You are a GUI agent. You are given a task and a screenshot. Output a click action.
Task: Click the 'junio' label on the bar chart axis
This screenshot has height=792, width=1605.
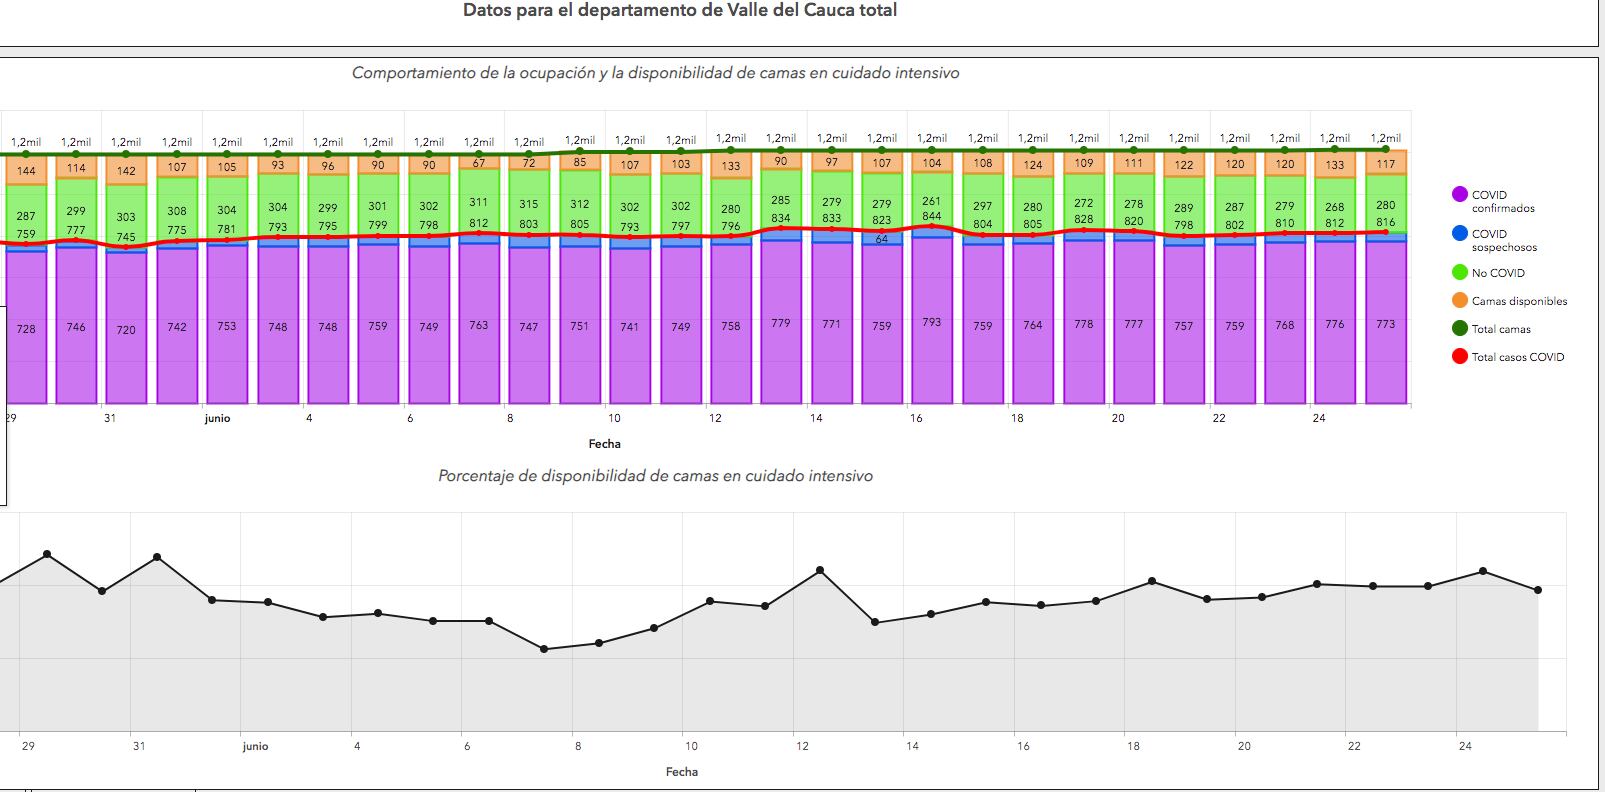pos(217,419)
